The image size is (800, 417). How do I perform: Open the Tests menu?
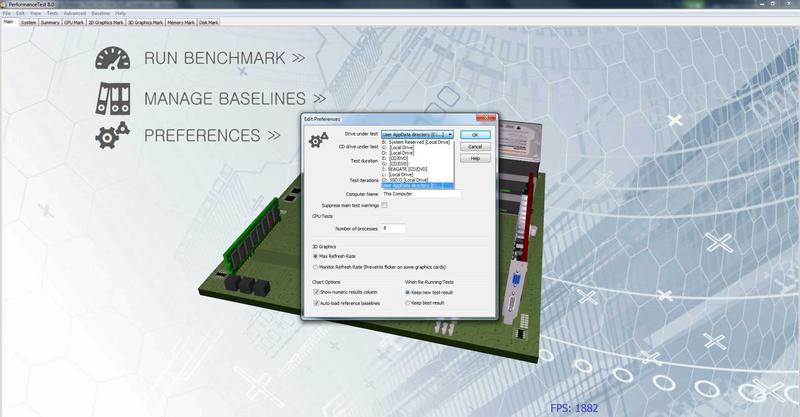[x=53, y=13]
